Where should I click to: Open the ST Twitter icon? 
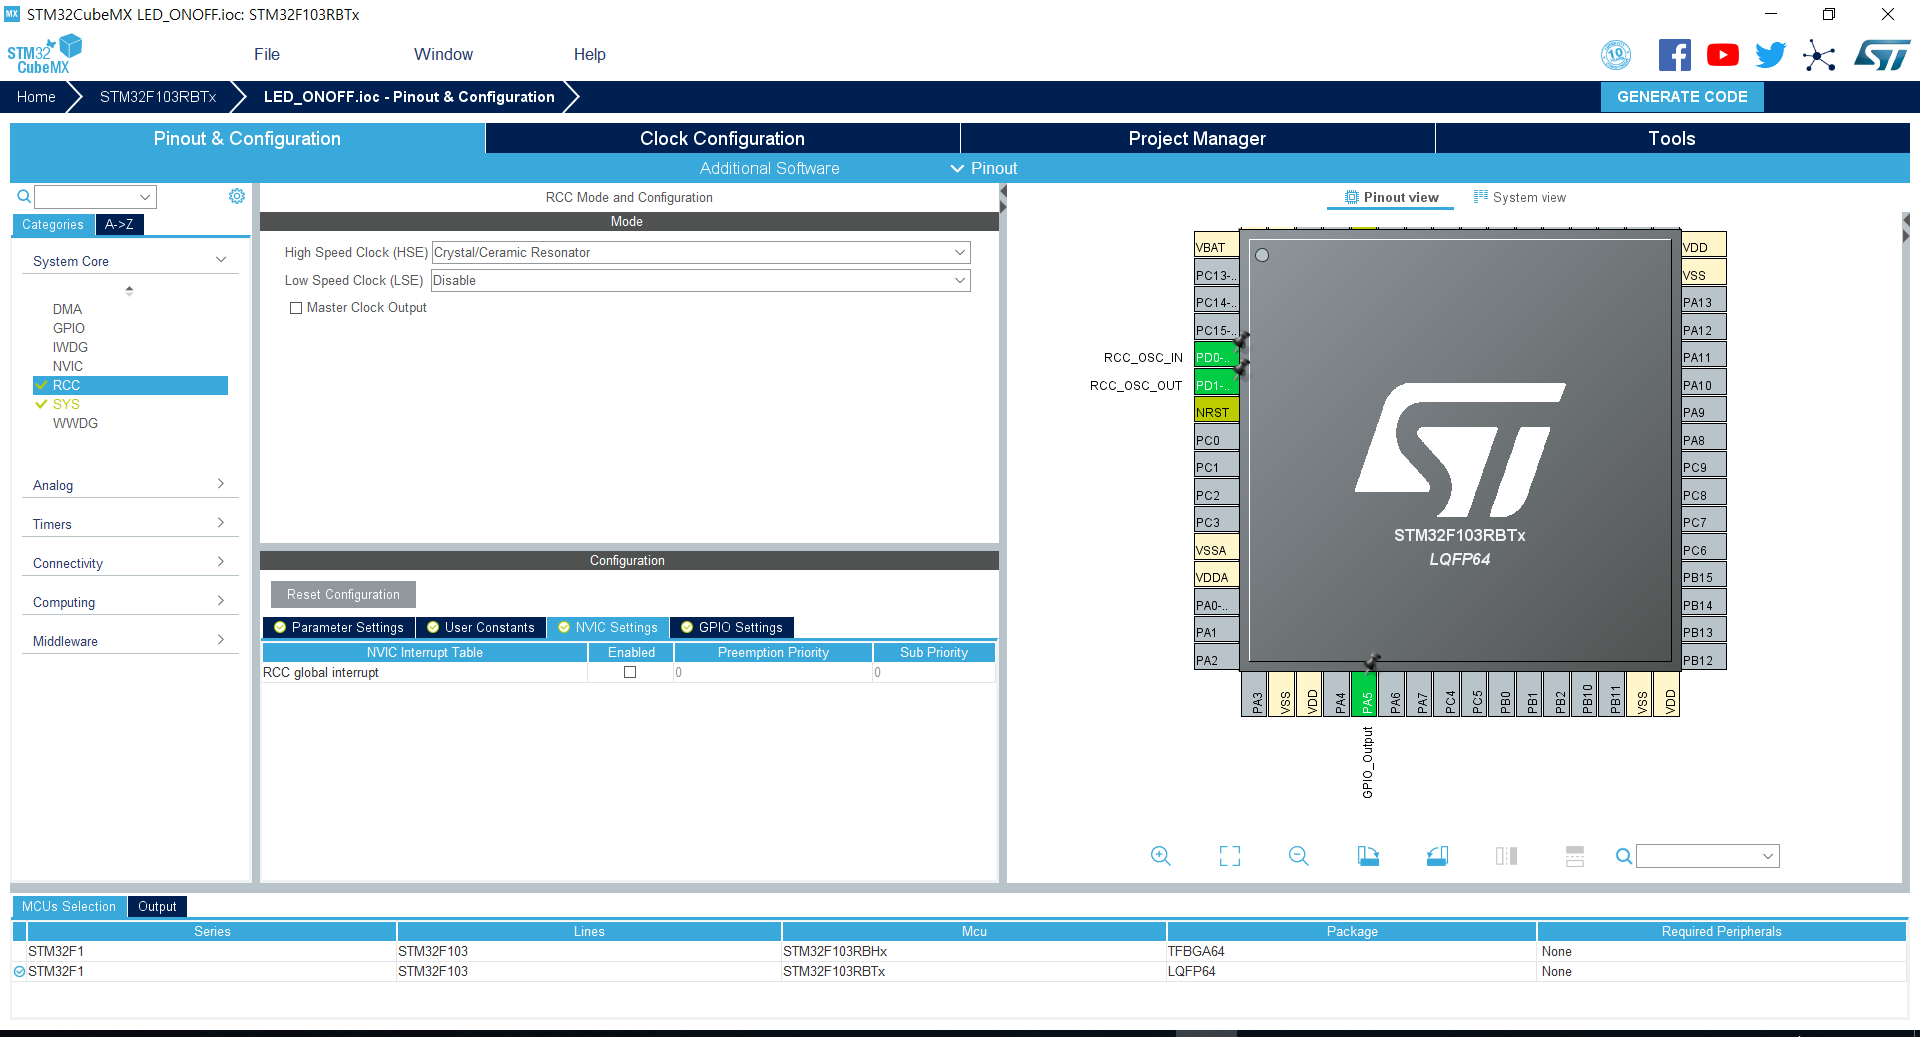tap(1770, 55)
